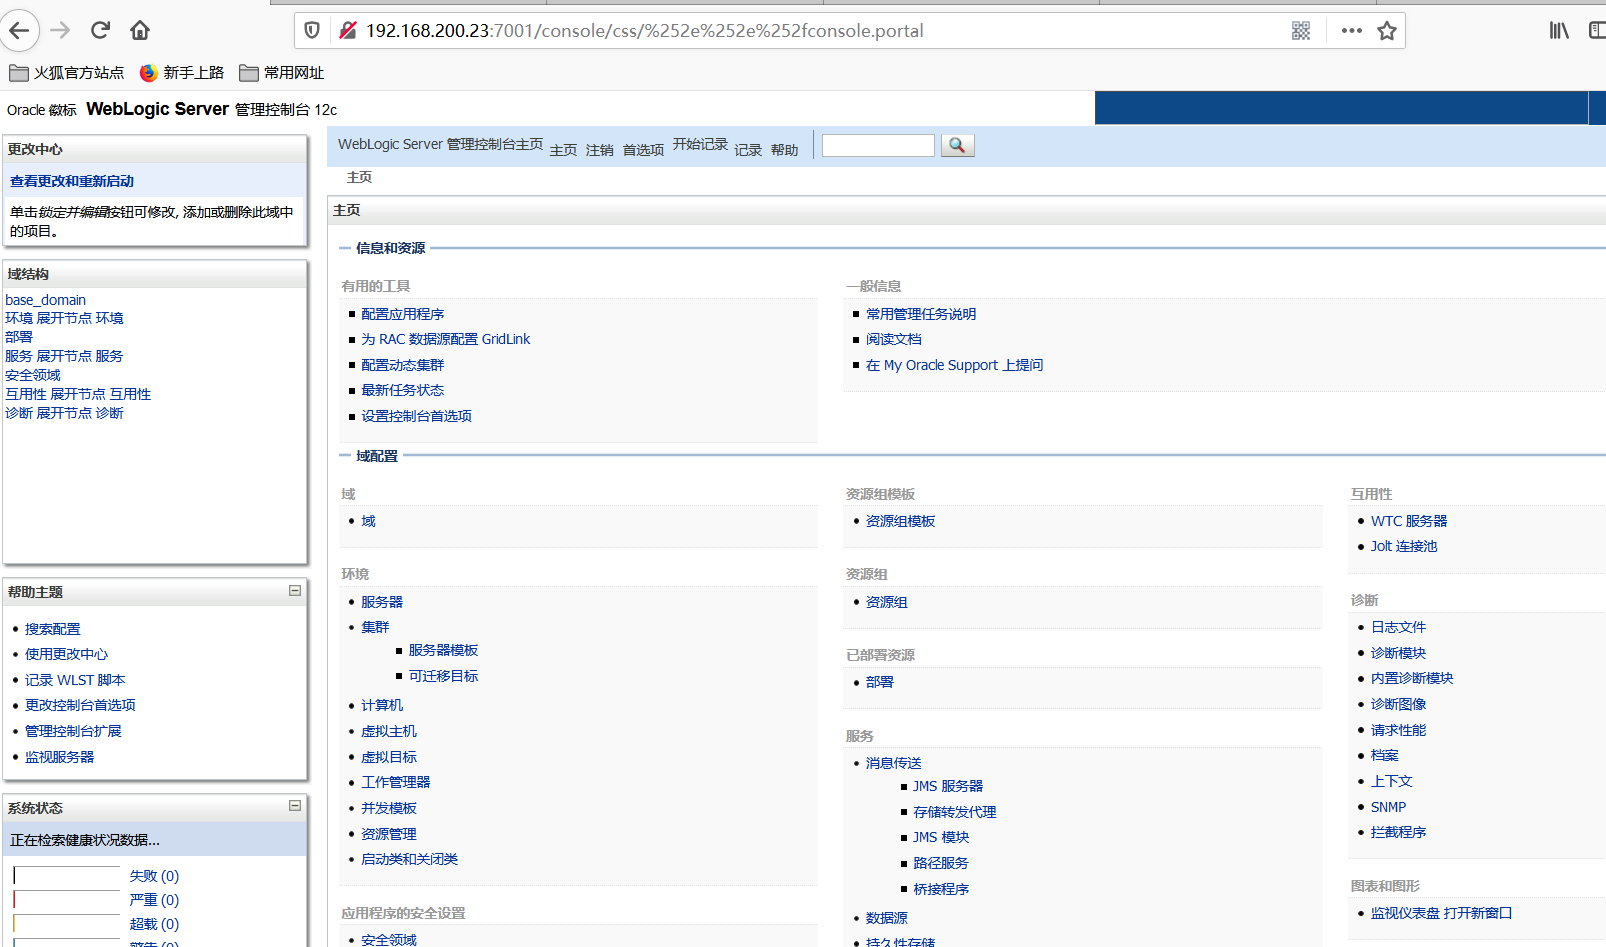
Task: Open 阅读文档 link
Action: (894, 339)
